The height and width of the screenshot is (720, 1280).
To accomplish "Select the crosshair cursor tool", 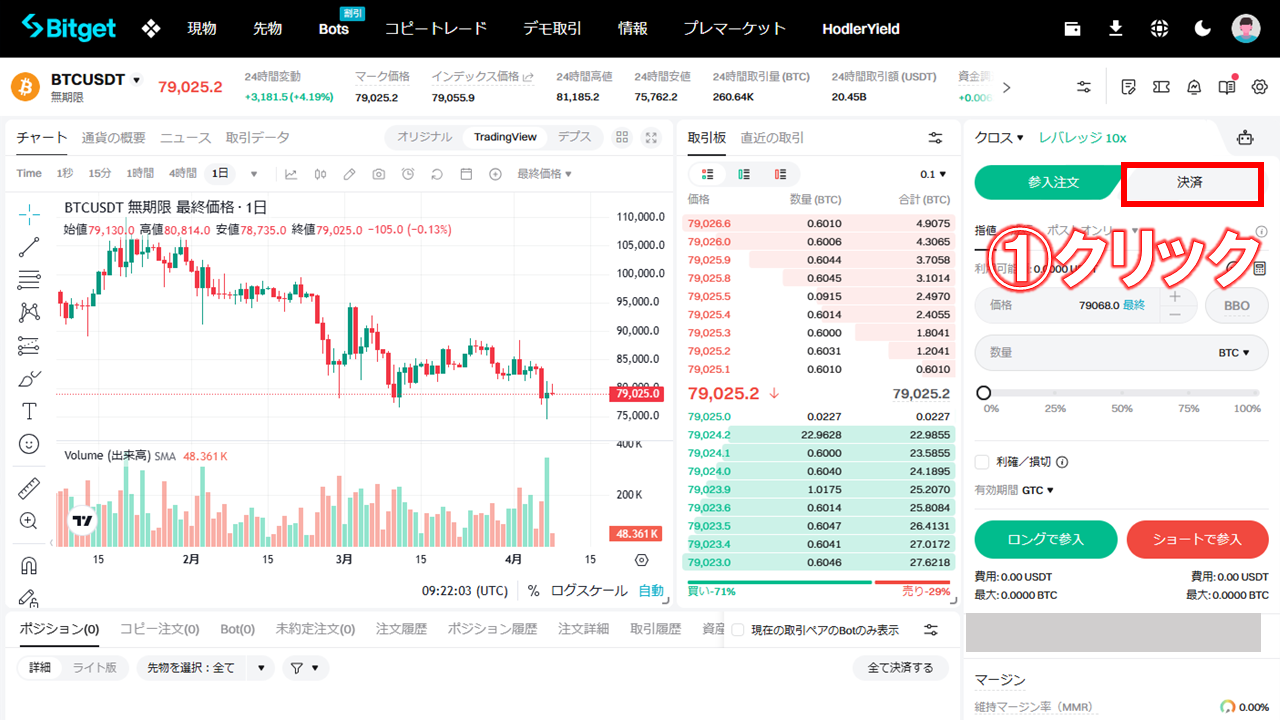I will [27, 213].
